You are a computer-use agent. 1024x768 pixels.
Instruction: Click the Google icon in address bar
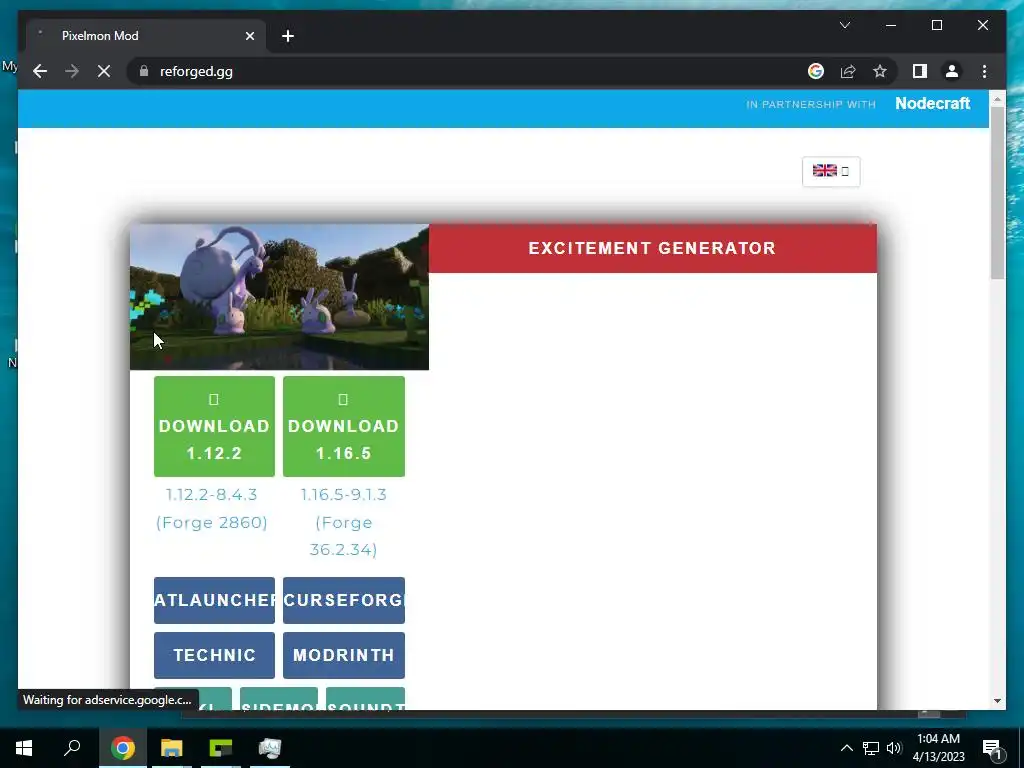(x=816, y=71)
